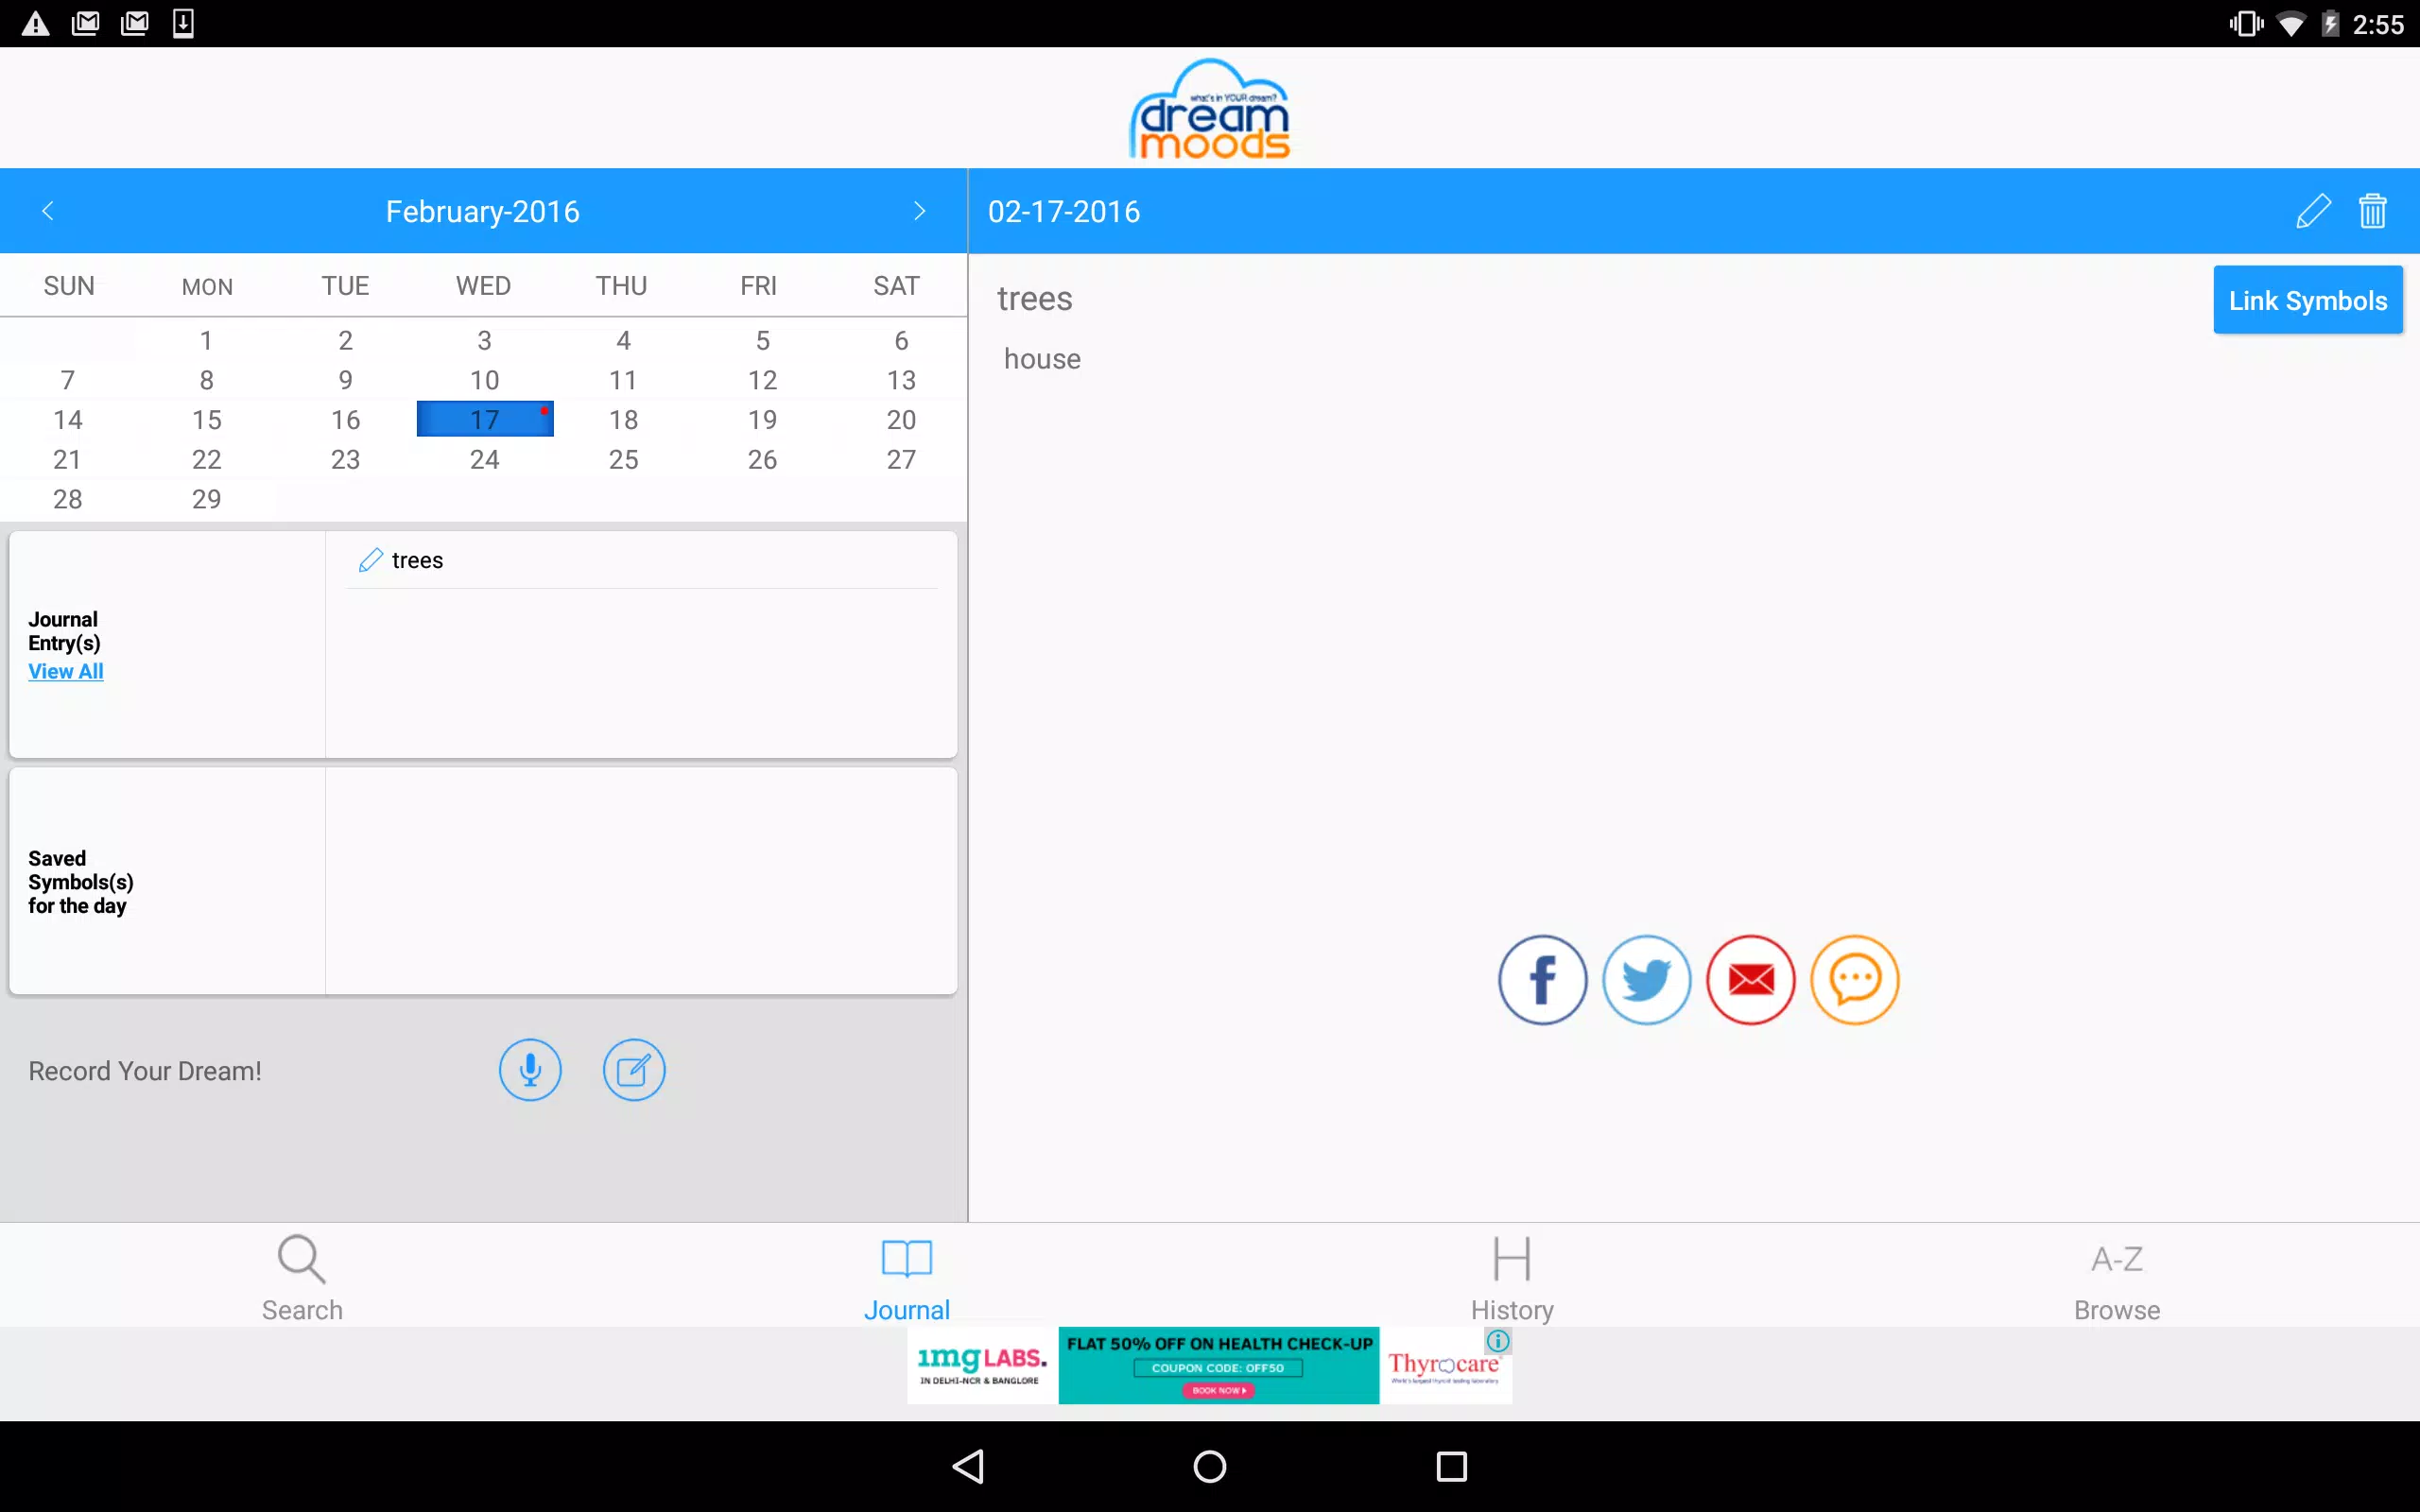2420x1512 pixels.
Task: Open the A-Z Browse tab
Action: [x=2117, y=1278]
